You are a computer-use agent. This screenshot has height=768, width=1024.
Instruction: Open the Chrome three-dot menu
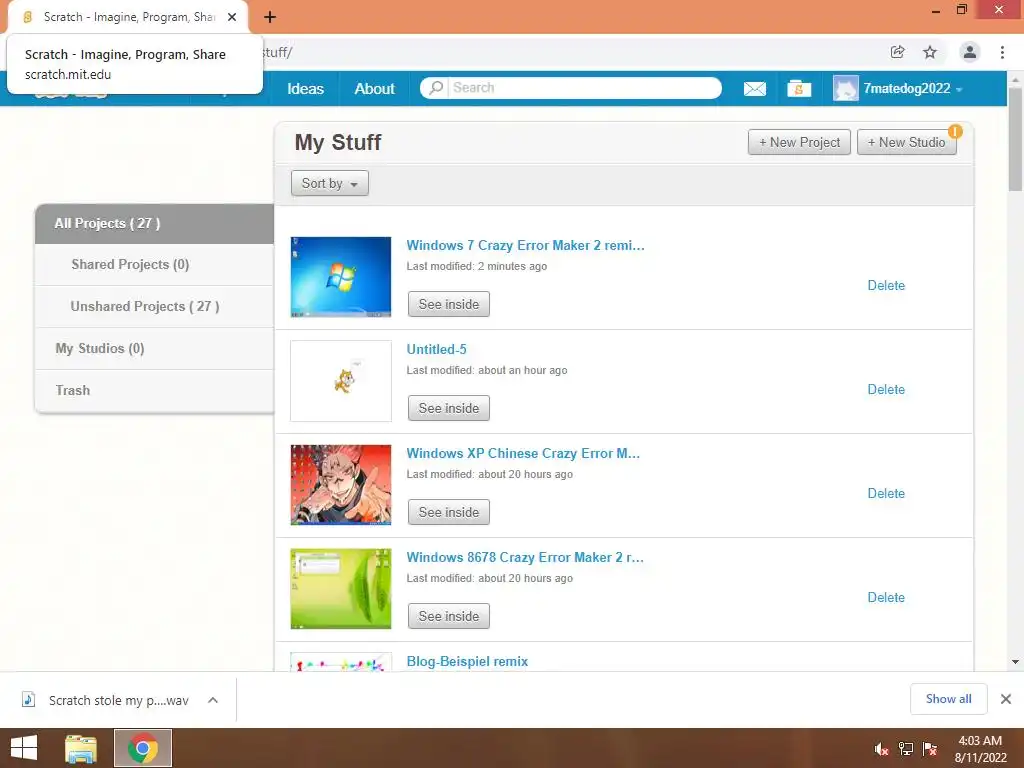point(1002,52)
